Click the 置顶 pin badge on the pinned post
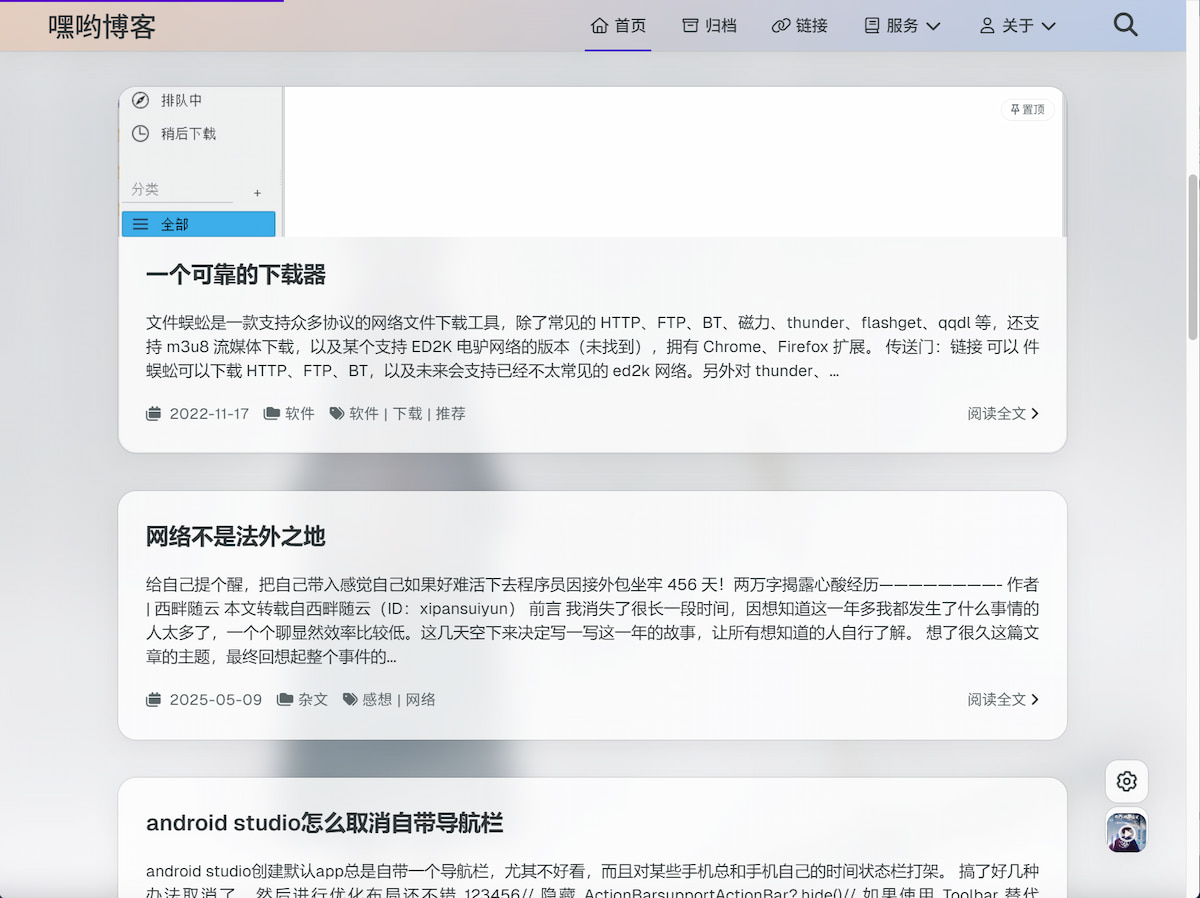This screenshot has width=1200, height=898. (x=1026, y=110)
